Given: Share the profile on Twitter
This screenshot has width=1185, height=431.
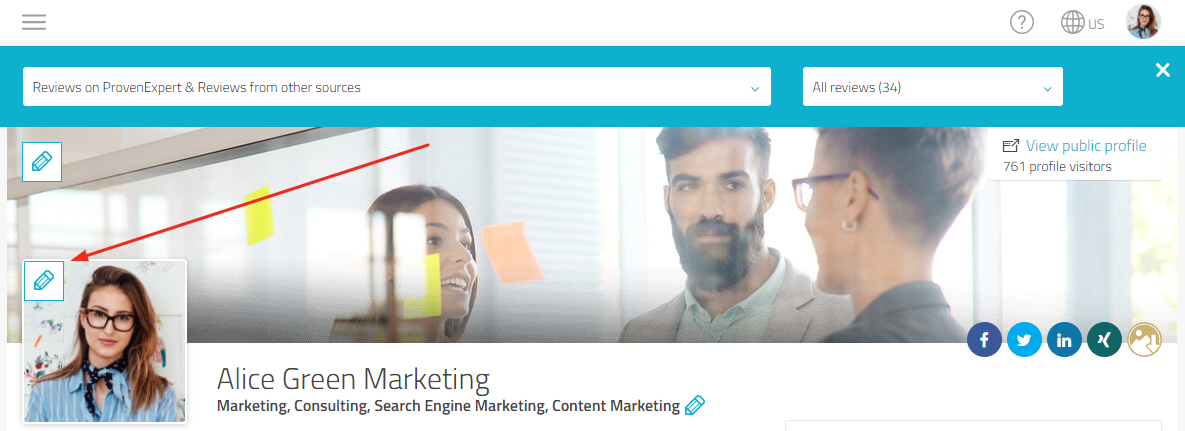Looking at the screenshot, I should (1024, 340).
